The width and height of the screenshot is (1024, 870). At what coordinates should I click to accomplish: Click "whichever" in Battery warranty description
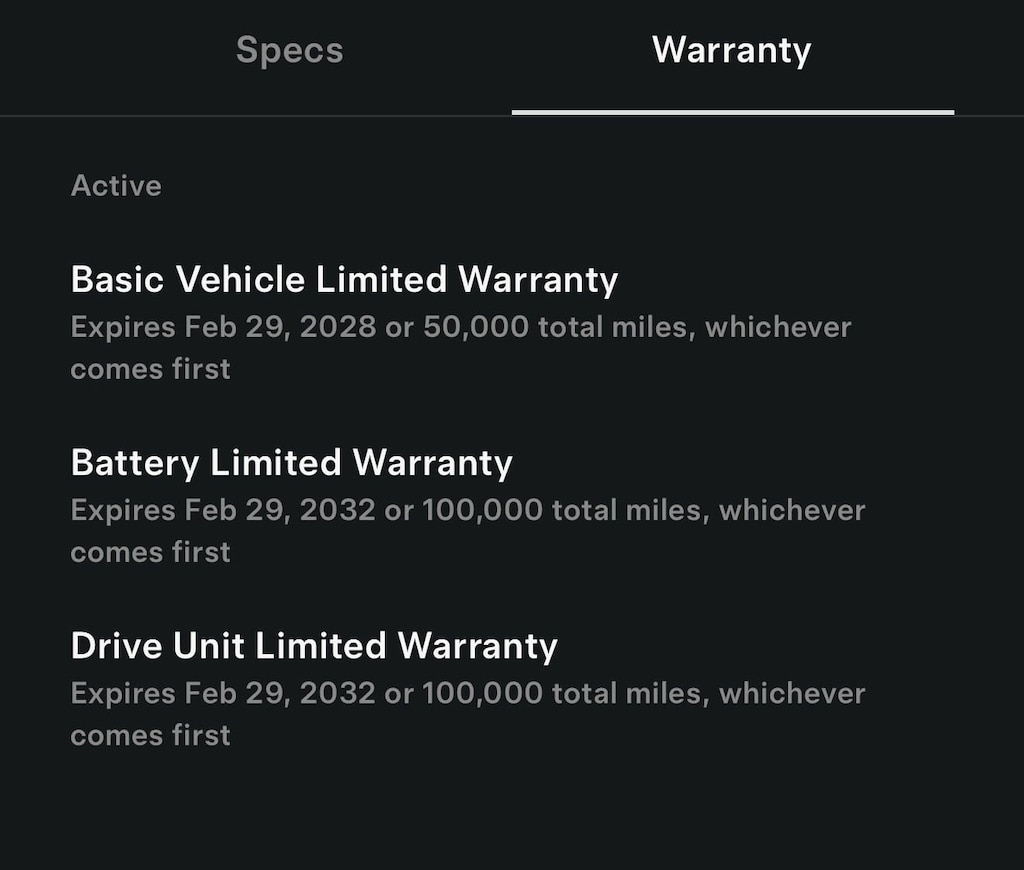[x=792, y=510]
